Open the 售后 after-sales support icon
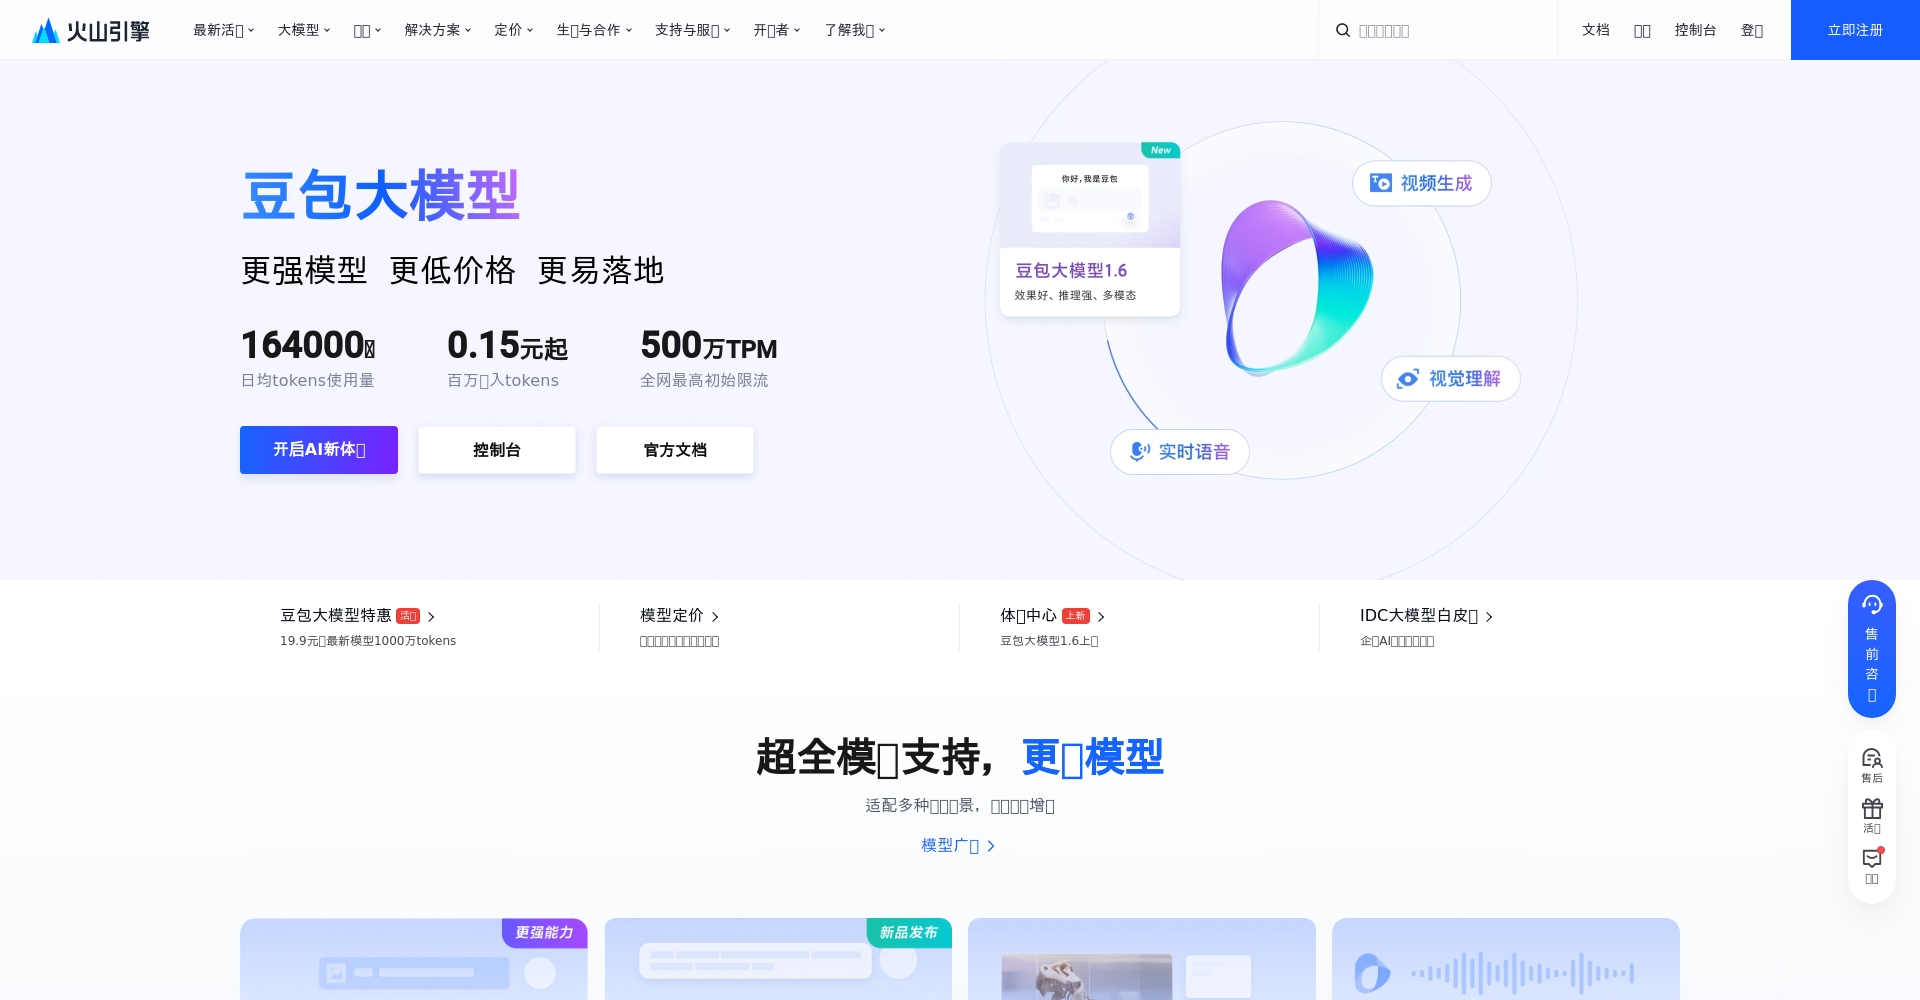The width and height of the screenshot is (1920, 1000). [x=1872, y=765]
